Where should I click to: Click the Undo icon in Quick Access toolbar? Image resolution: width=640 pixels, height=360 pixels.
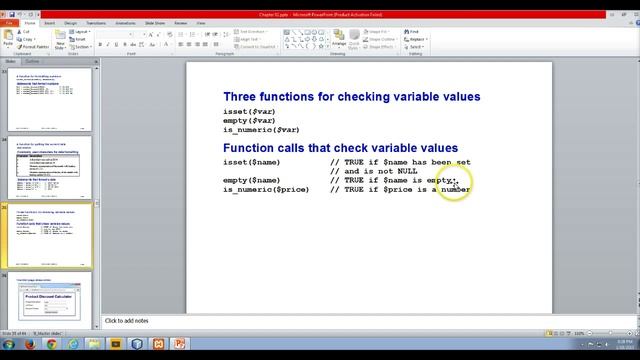tap(20, 15)
